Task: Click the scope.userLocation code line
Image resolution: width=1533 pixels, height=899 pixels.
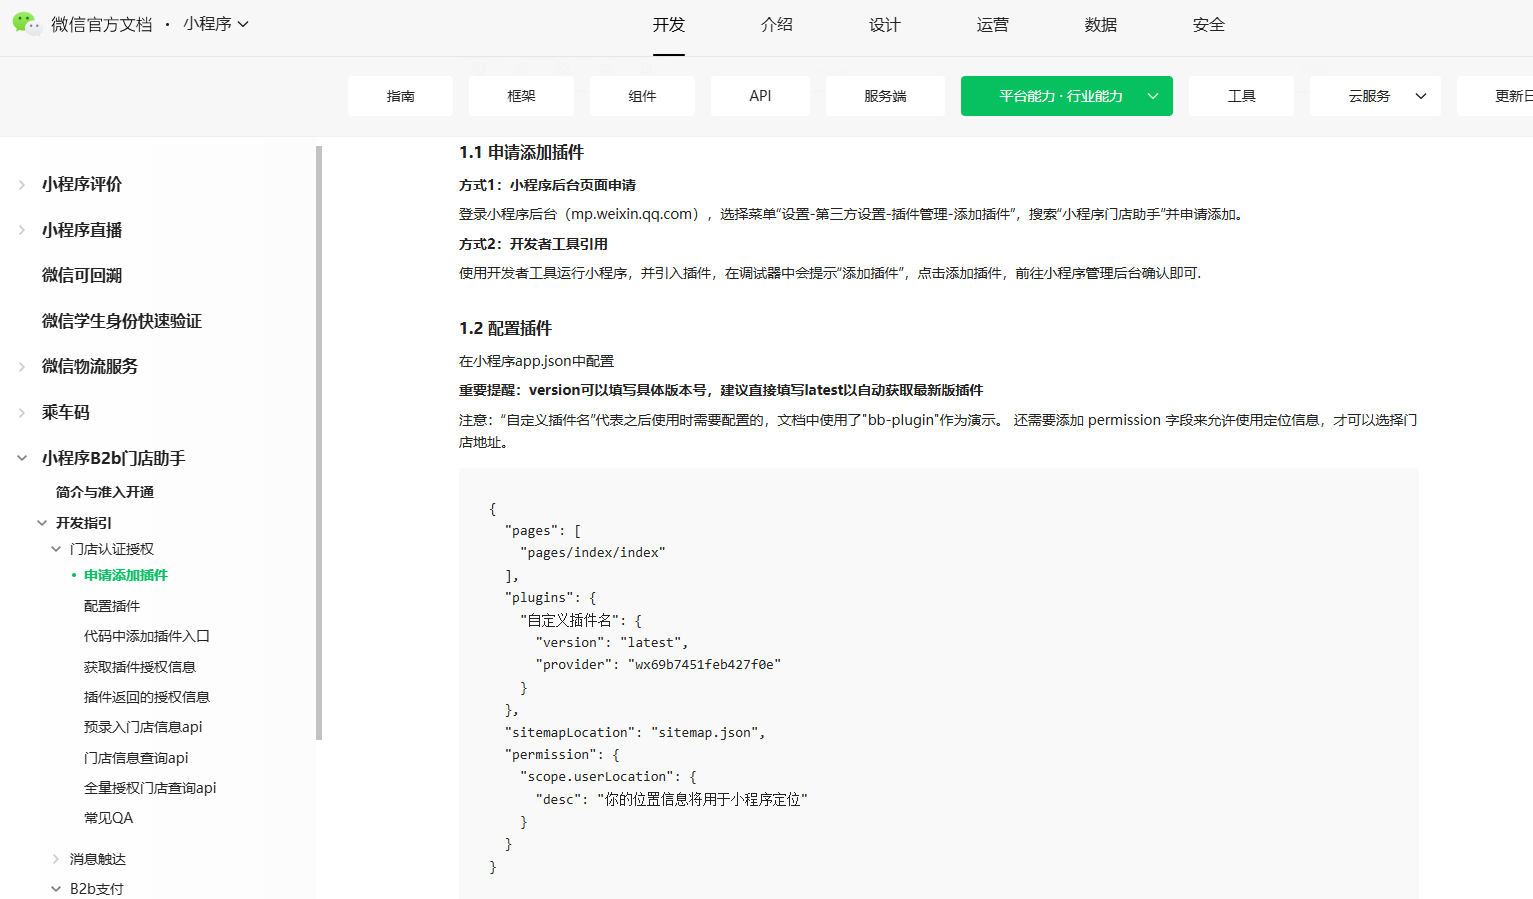Action: point(608,777)
